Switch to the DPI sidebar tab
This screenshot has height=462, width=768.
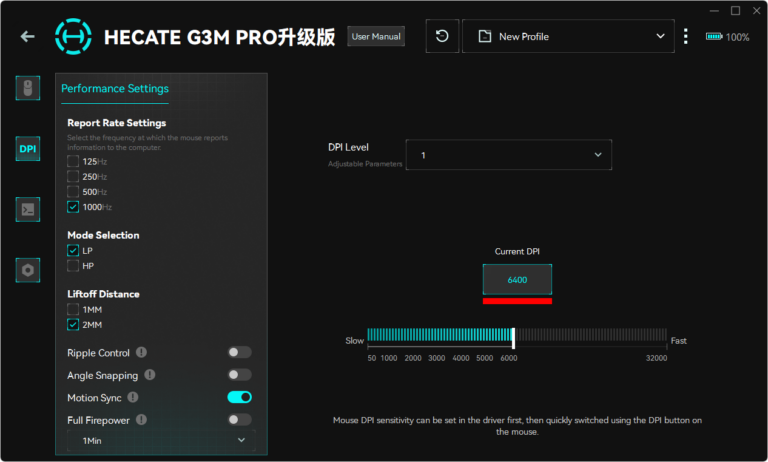28,149
